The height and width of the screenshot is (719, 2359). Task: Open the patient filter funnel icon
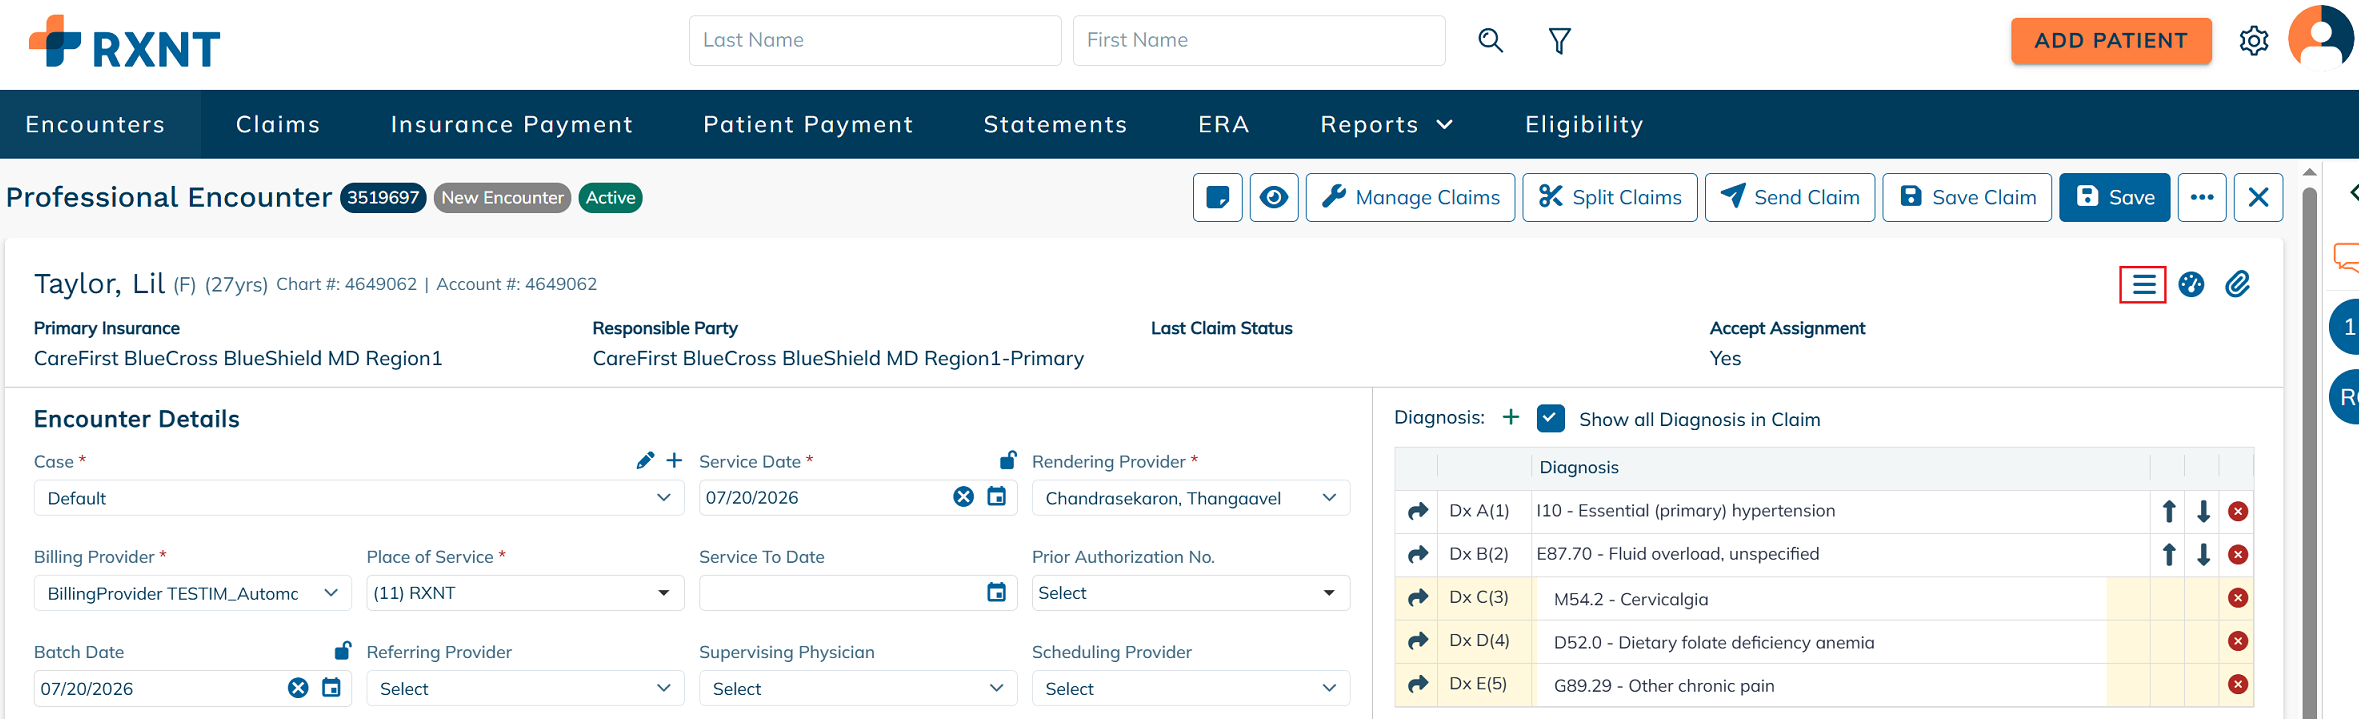[1559, 40]
